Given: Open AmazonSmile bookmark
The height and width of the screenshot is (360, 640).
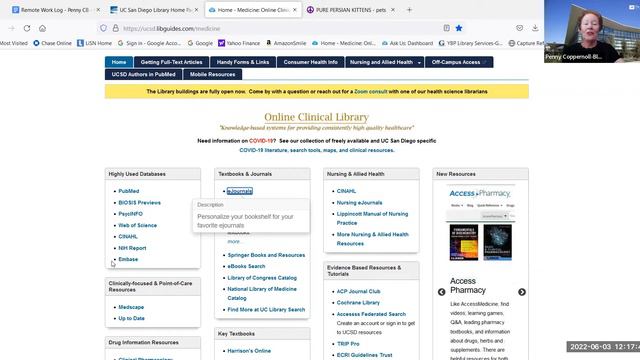Looking at the screenshot, I should 286,43.
